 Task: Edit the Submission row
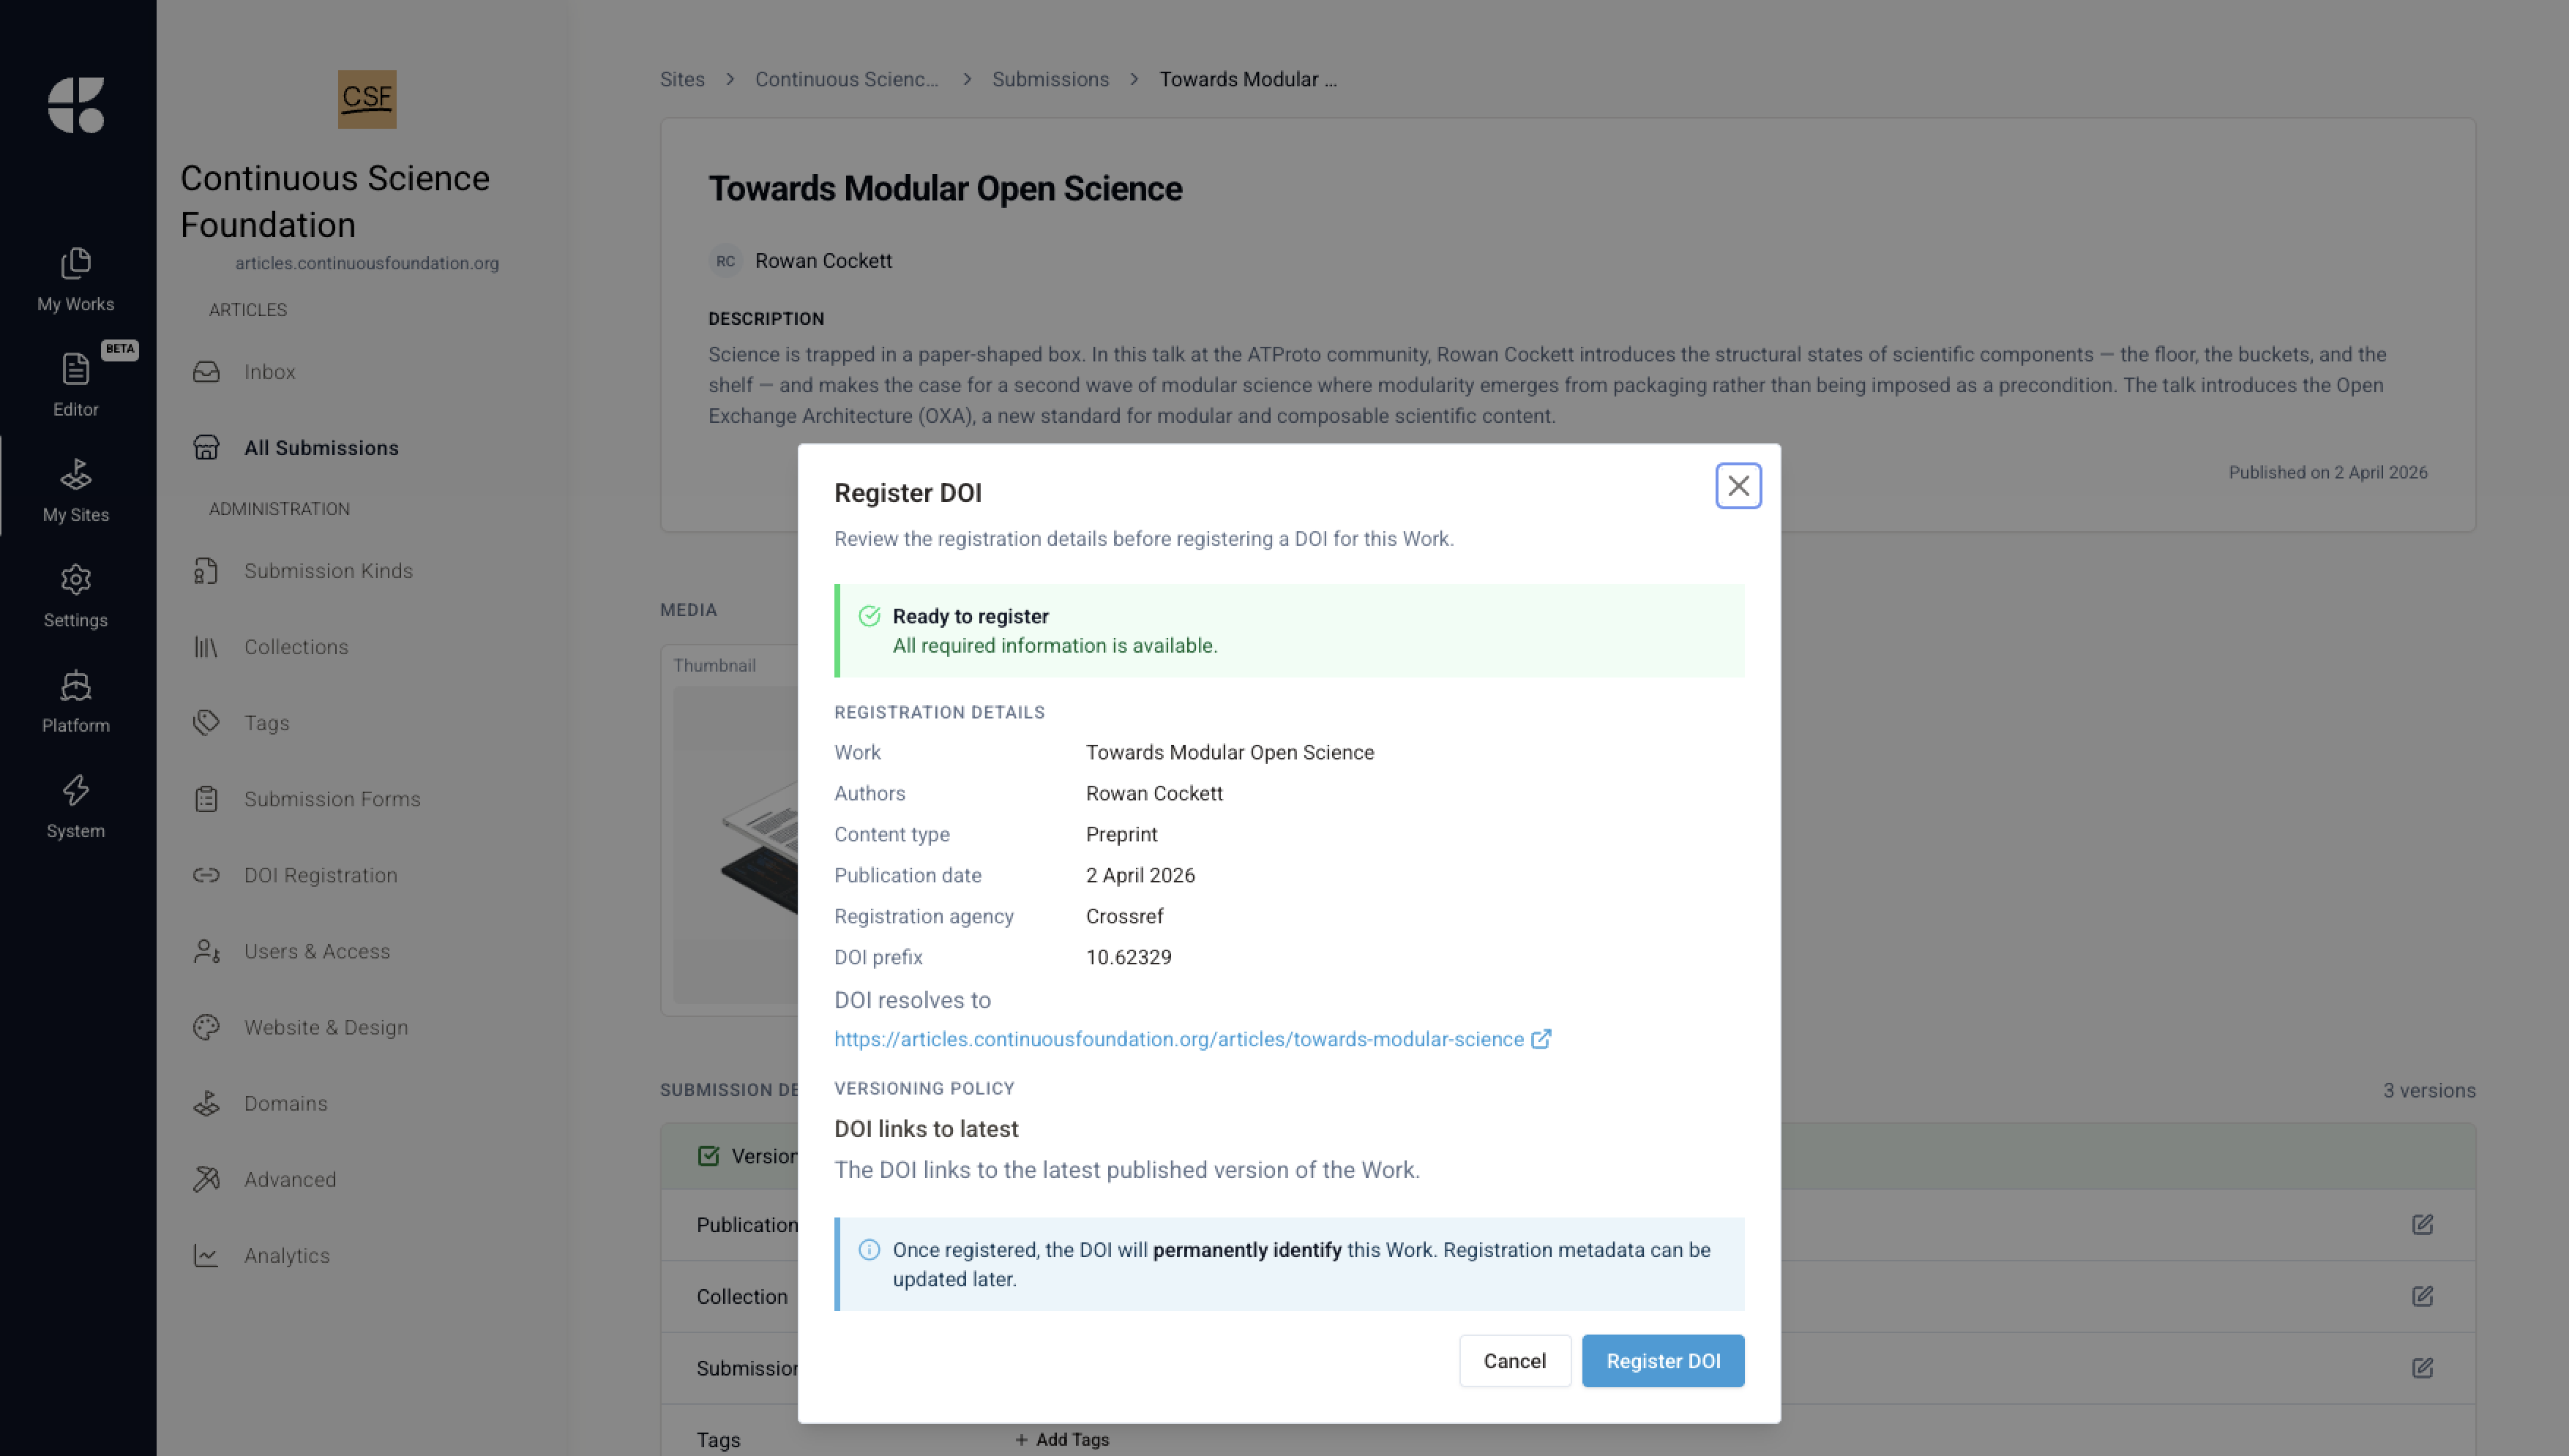[2421, 1368]
